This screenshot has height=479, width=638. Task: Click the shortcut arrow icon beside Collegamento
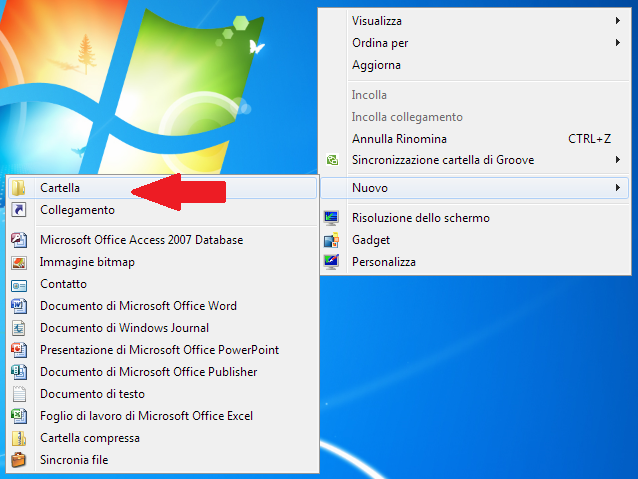click(18, 210)
